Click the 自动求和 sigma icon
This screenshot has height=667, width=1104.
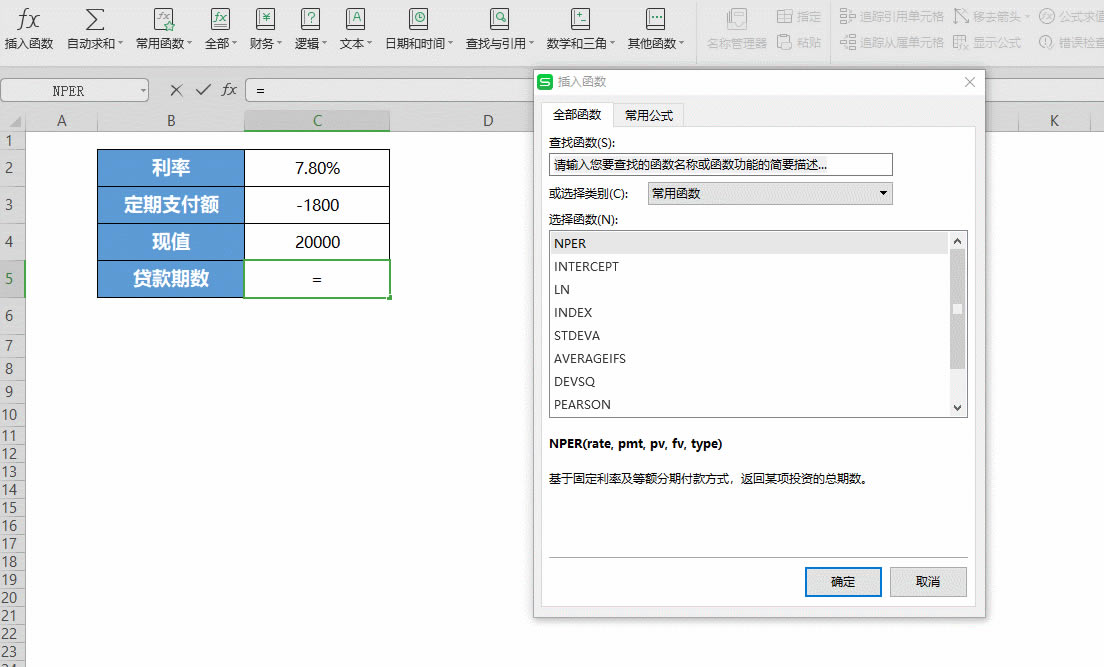(x=94, y=19)
